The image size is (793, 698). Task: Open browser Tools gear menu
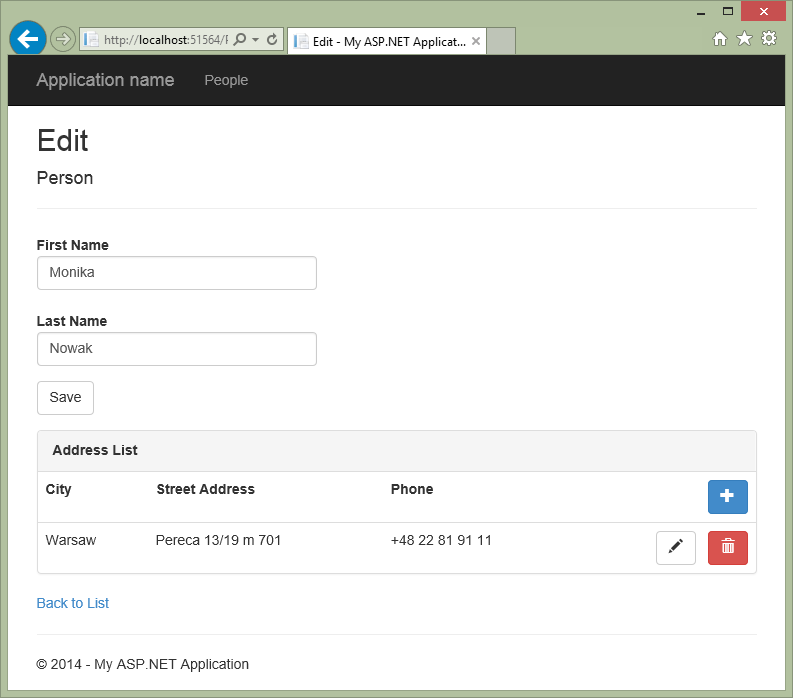(x=768, y=39)
